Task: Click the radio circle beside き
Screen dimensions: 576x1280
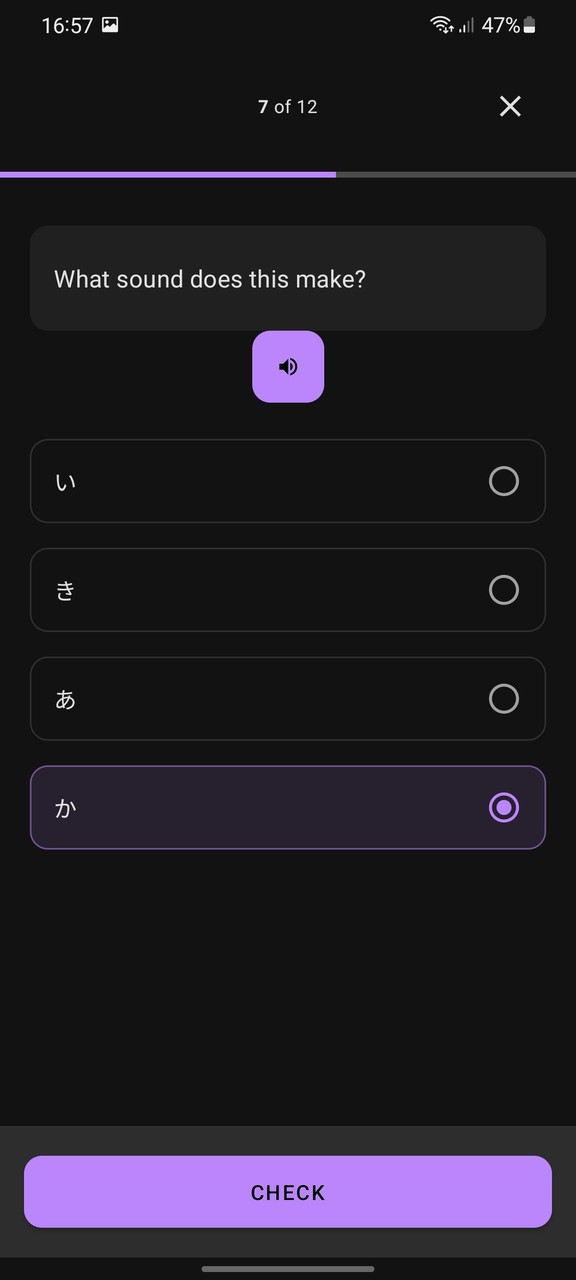Action: (504, 590)
